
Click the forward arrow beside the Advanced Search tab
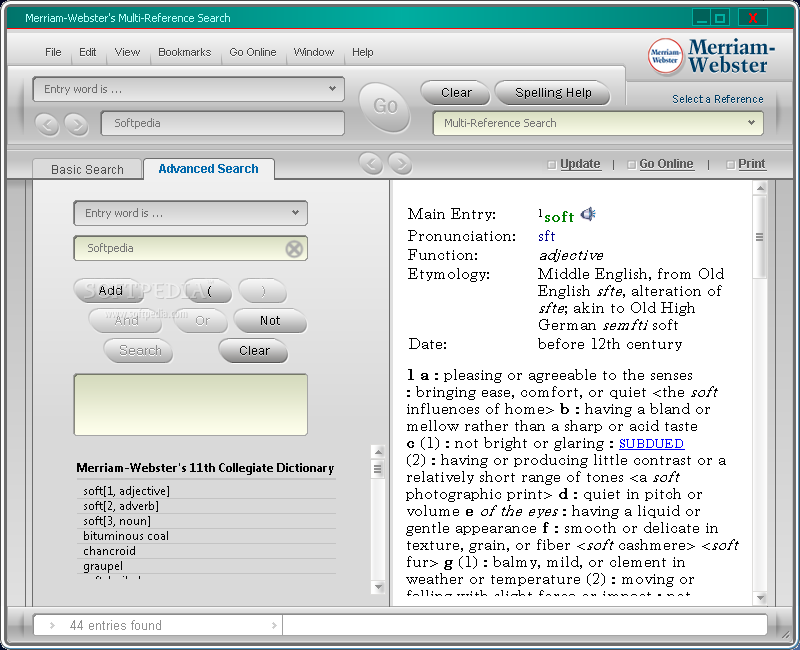(x=400, y=164)
